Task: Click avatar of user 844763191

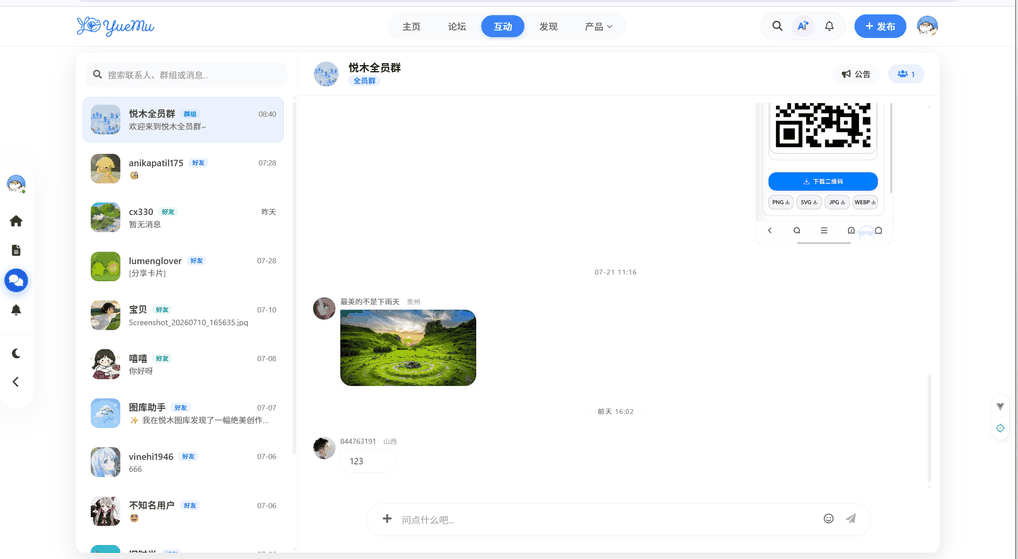Action: (324, 448)
